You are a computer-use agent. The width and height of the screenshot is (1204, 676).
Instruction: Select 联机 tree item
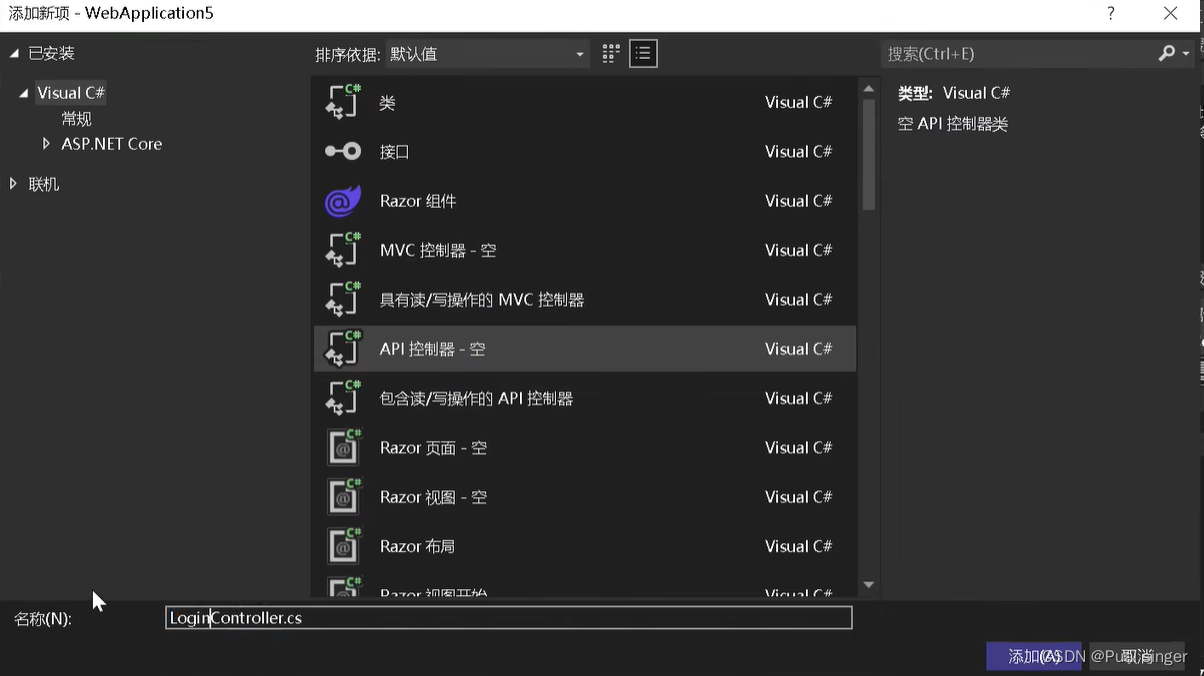pyautogui.click(x=44, y=184)
